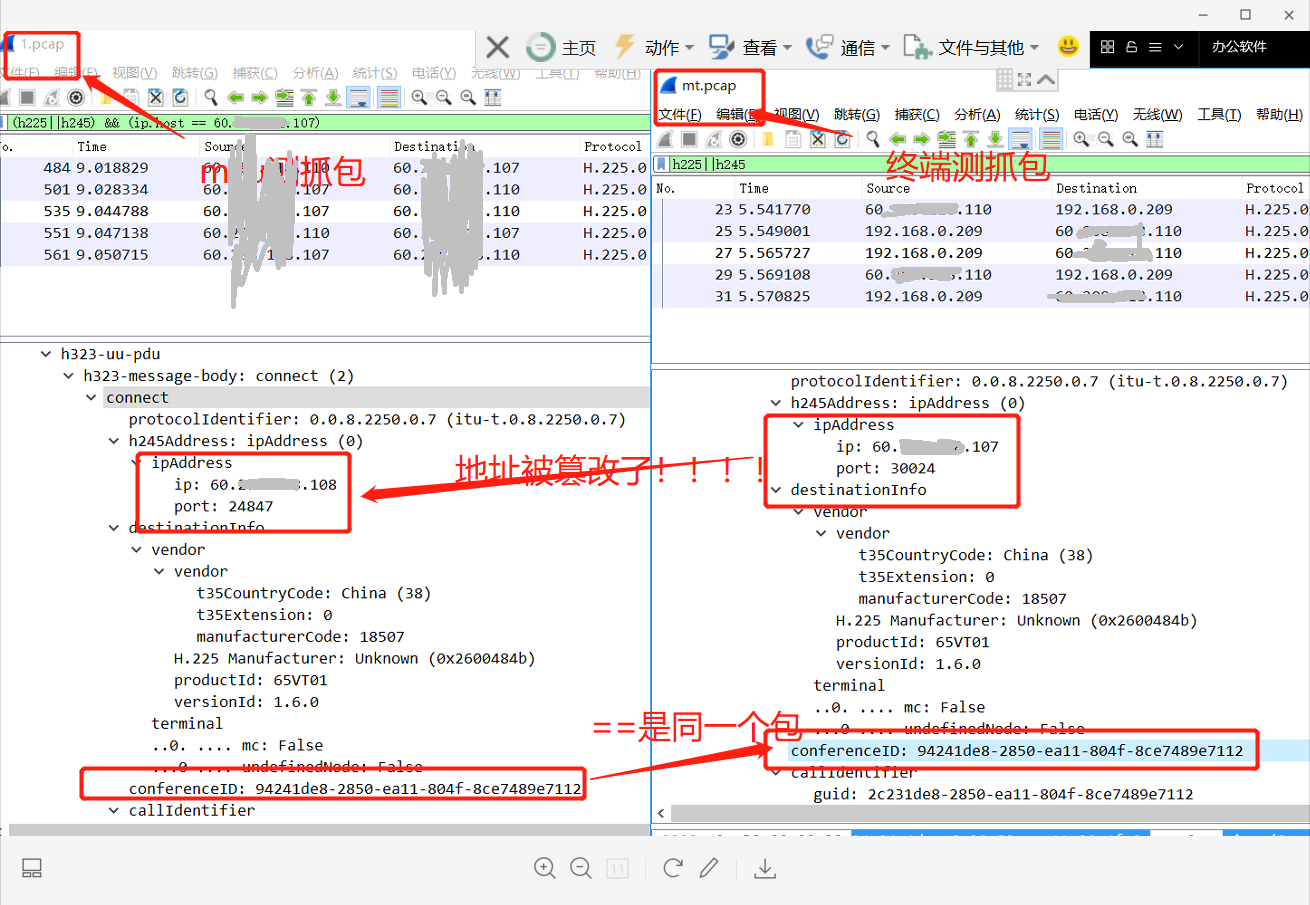Open thumbnail layout icon at bottom left
Viewport: 1310px width, 905px height.
[32, 868]
